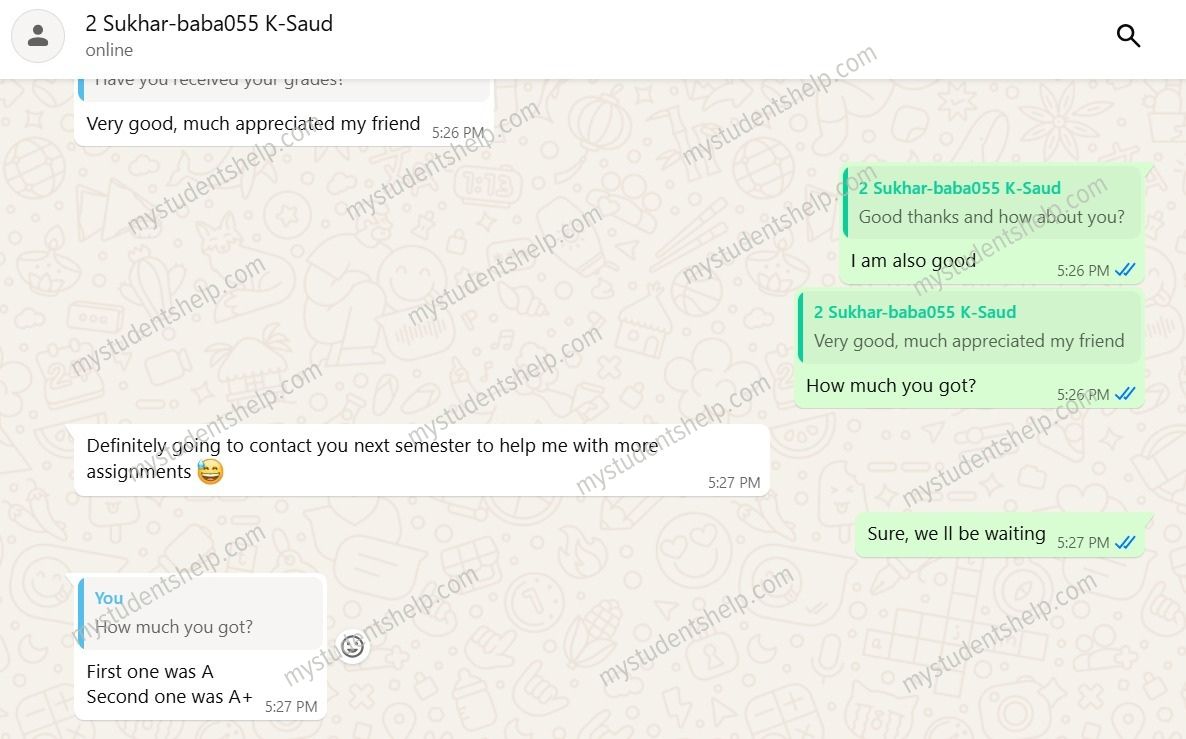
Task: Open the chat search magnifier icon
Action: (1128, 36)
